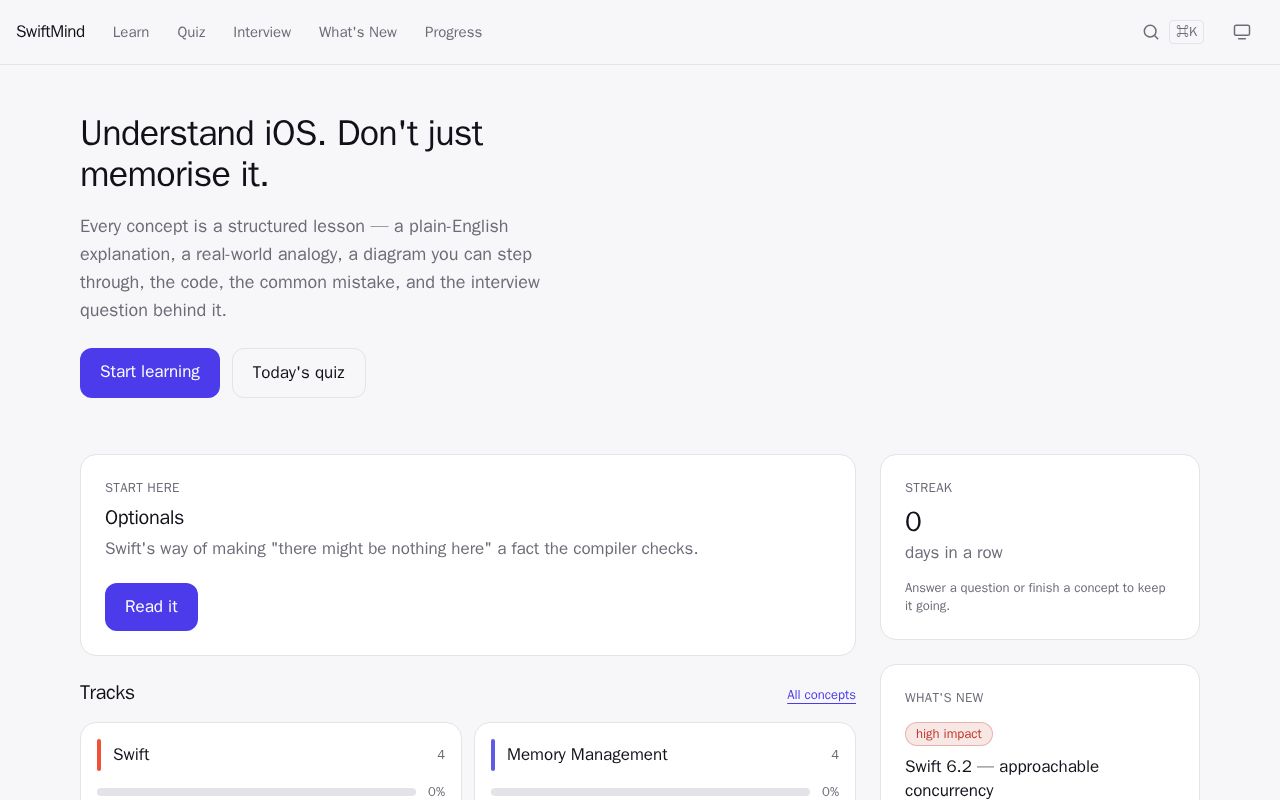Go to SwiftMind home logo
Image resolution: width=1280 pixels, height=800 pixels.
(x=50, y=32)
